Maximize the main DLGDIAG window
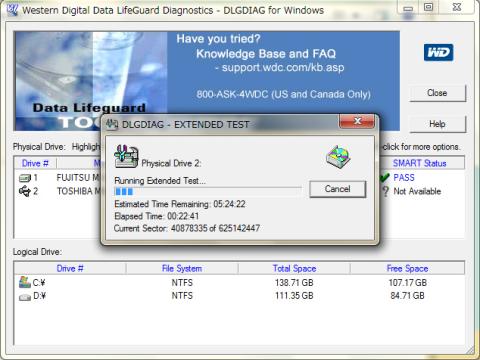Screen dimensions: 480x360 pos(428,7)
